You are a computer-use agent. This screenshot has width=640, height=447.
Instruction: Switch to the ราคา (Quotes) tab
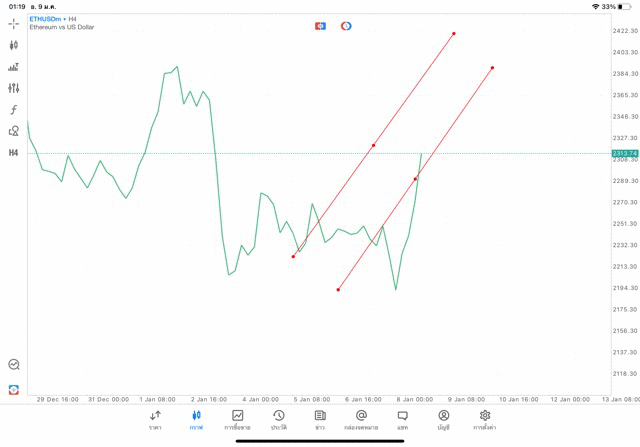[155, 420]
